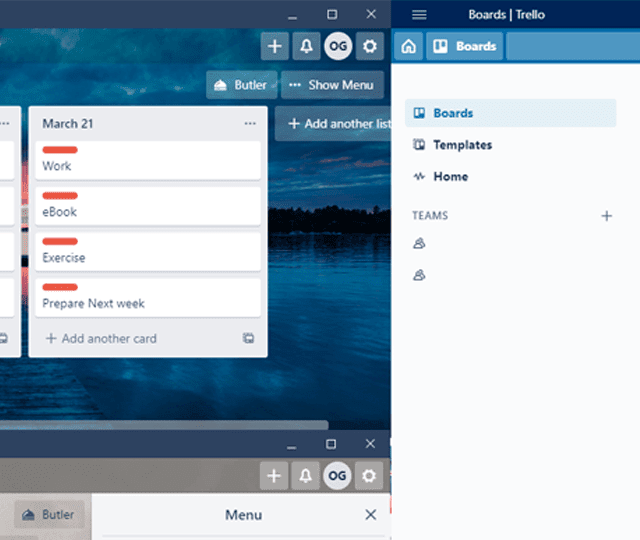Open notifications bell in top board window
This screenshot has height=540, width=640.
coord(307,46)
